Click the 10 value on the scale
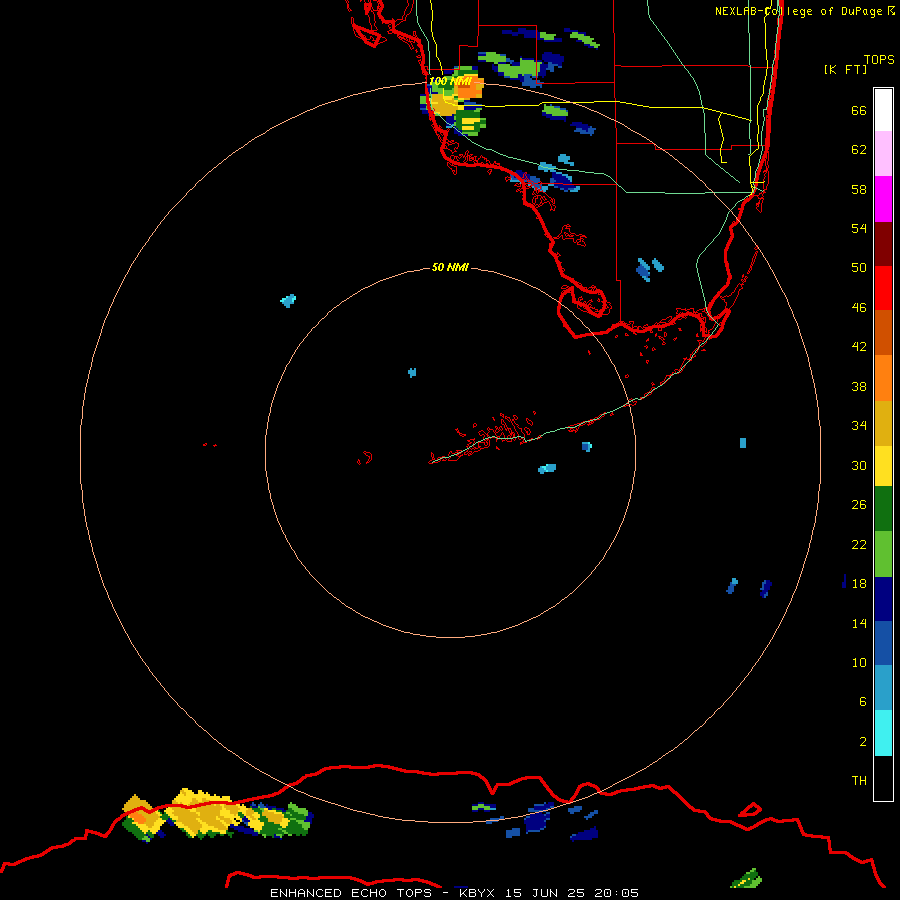The height and width of the screenshot is (900, 900). pyautogui.click(x=859, y=662)
